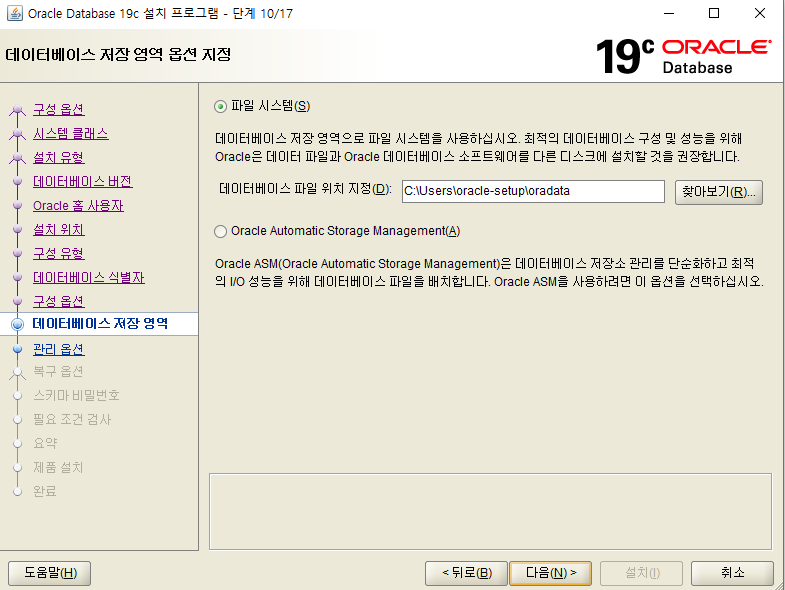
Task: Go to the 설치 유형 step
Action: (59, 157)
